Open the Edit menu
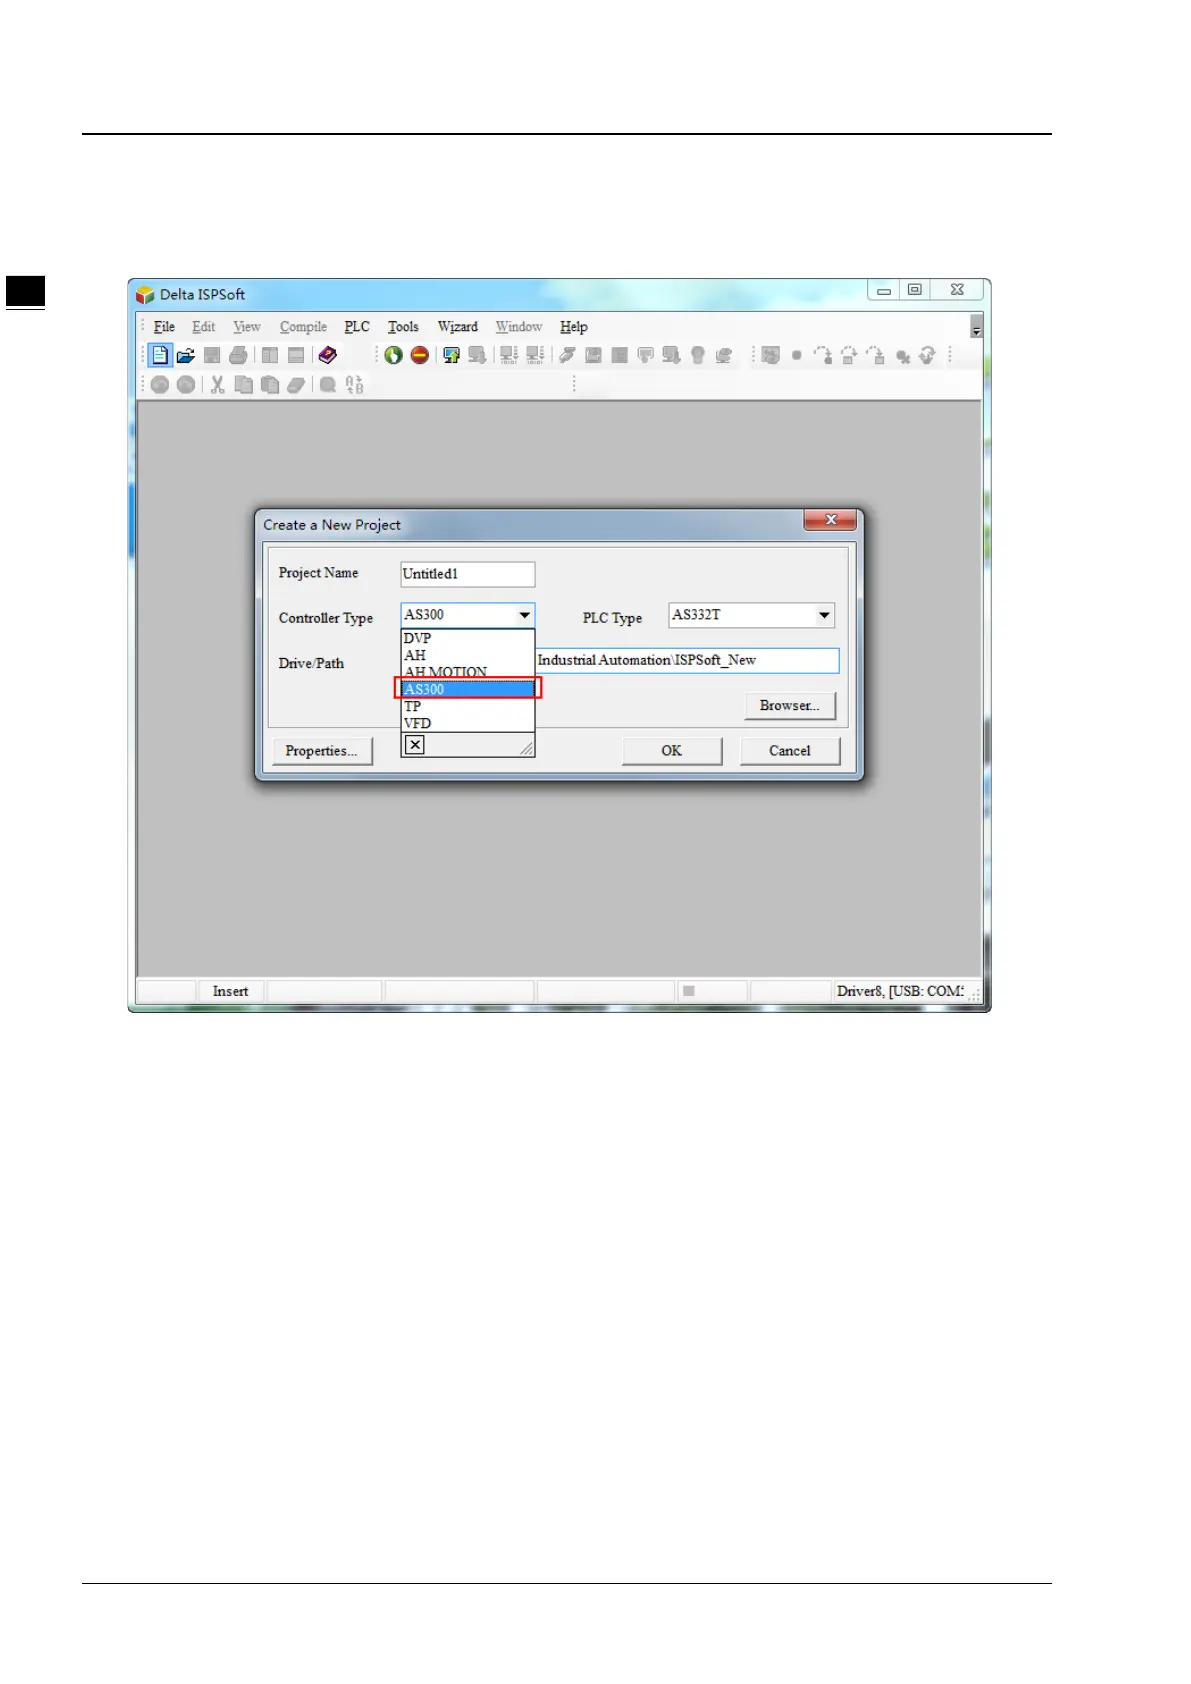Viewport: 1191px width, 1684px height. [204, 327]
